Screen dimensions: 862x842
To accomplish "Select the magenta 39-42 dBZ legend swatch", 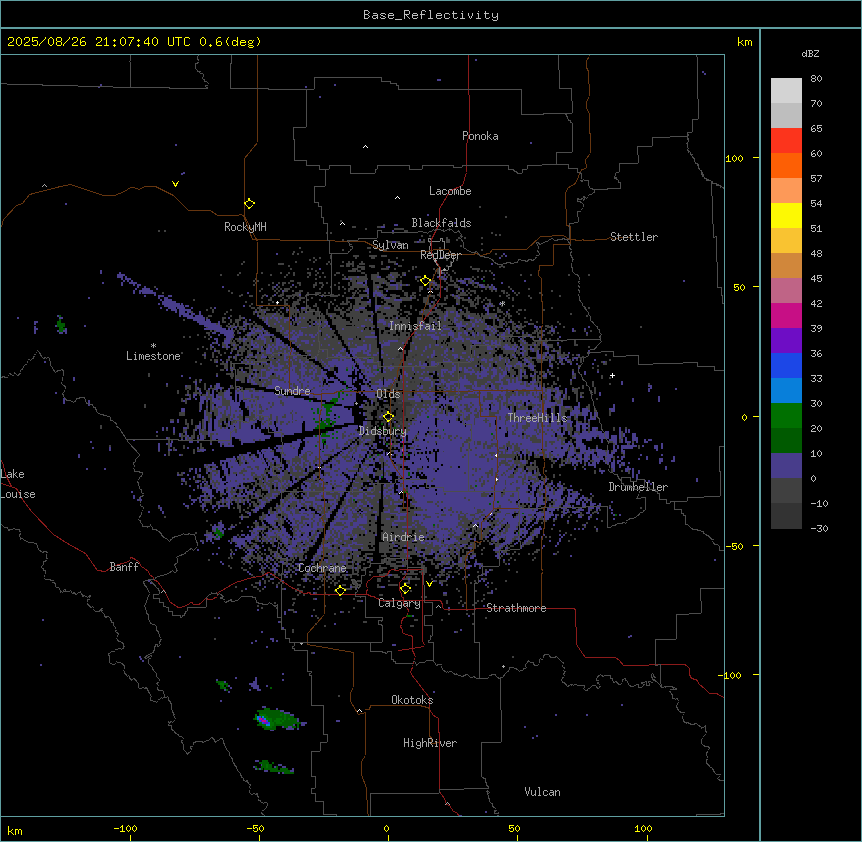I will [786, 315].
